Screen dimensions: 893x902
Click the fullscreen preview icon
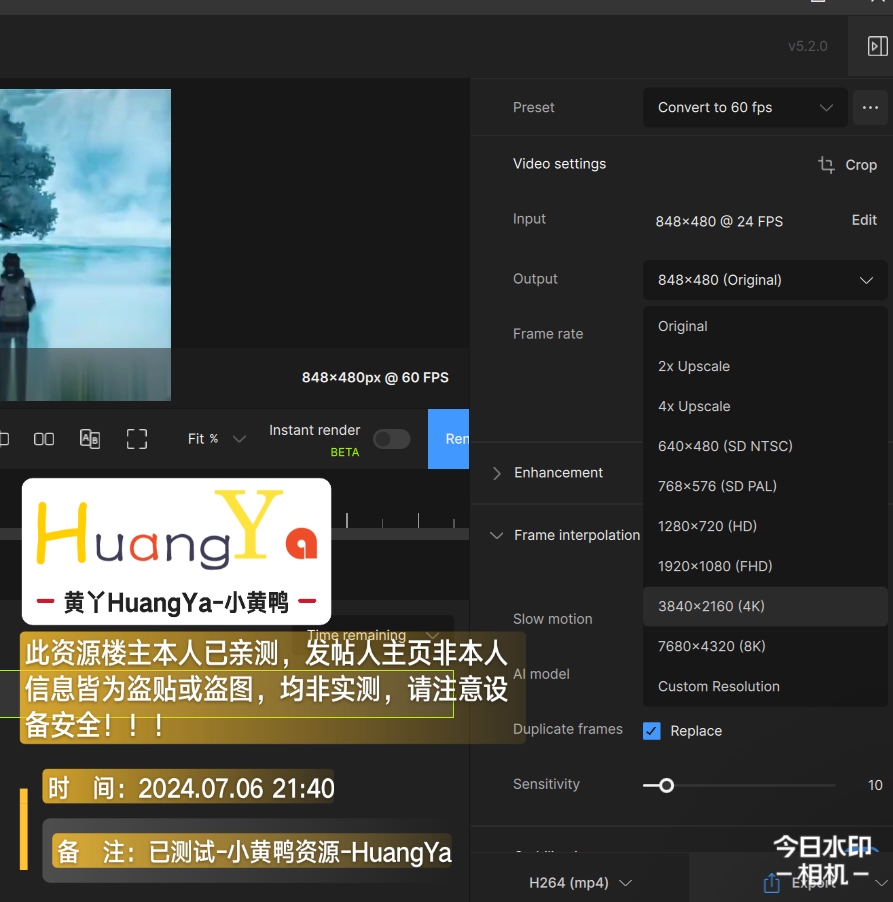(x=137, y=439)
